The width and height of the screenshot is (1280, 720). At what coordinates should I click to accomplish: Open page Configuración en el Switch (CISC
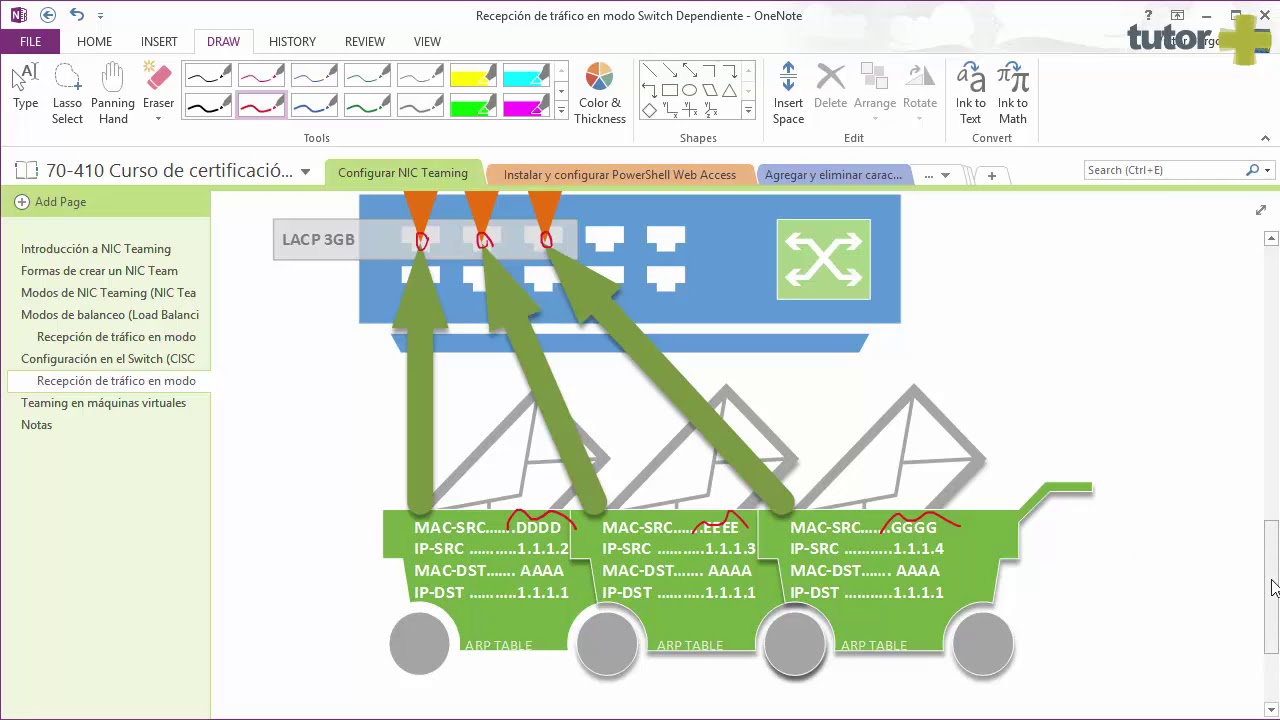(108, 359)
